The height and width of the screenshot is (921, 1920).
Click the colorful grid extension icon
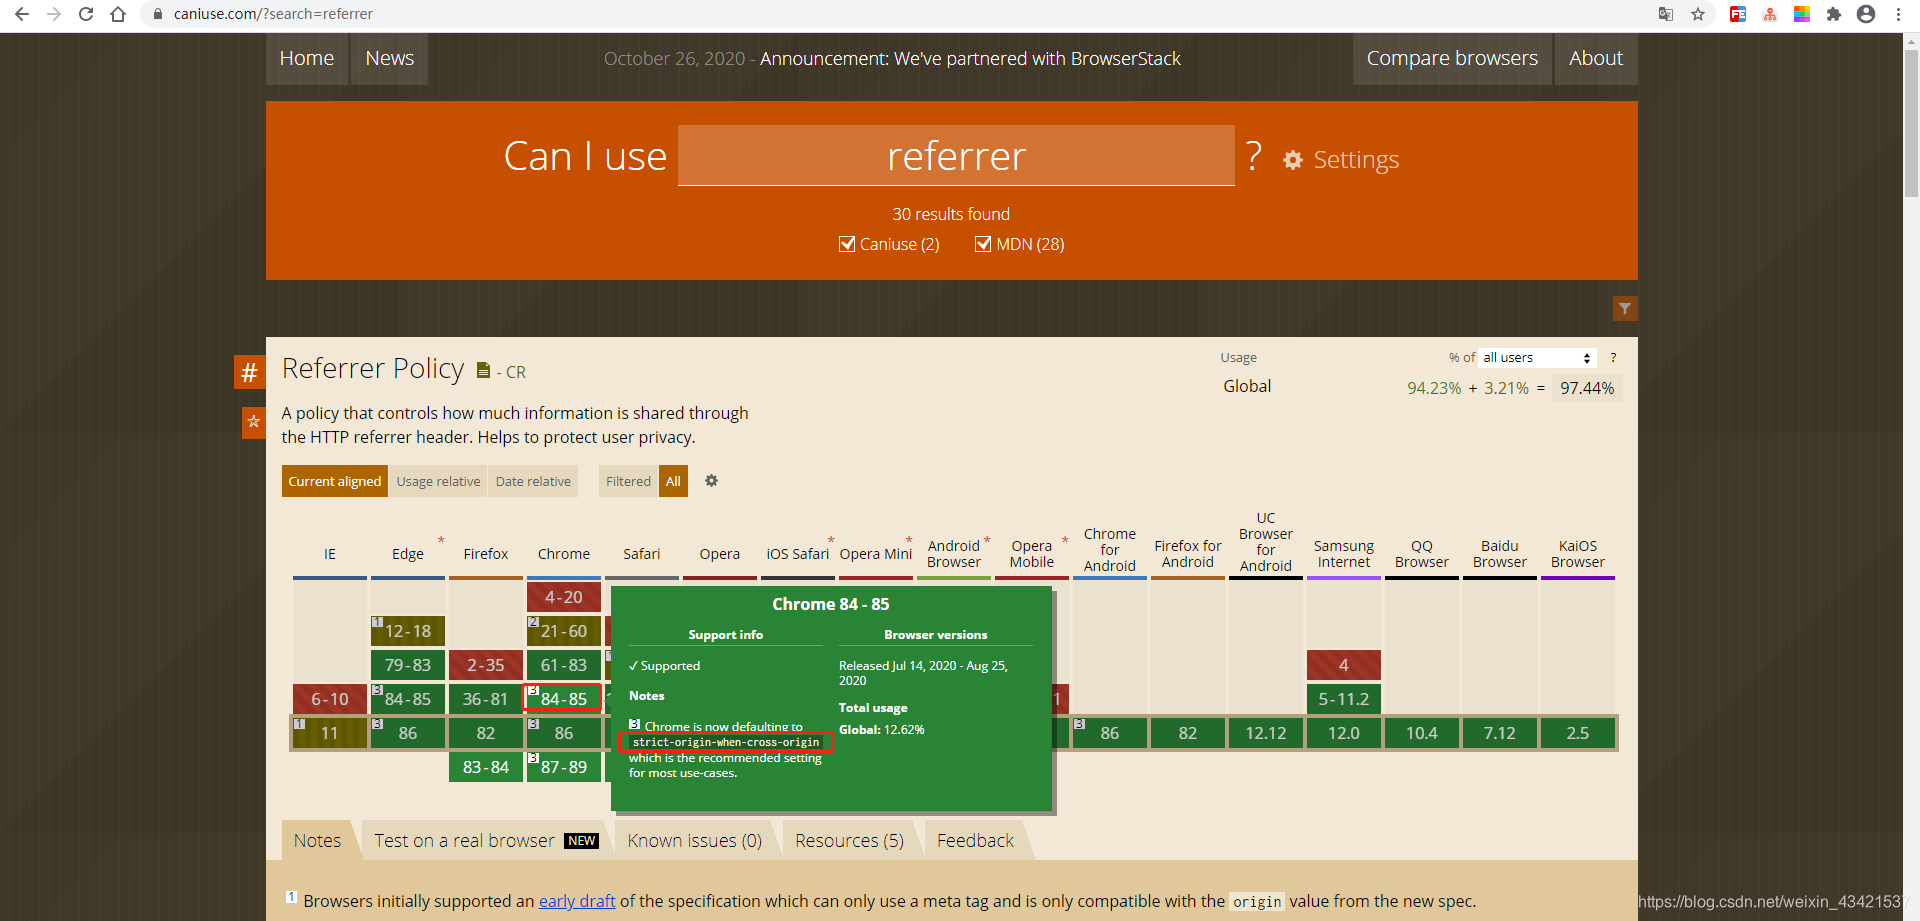[x=1802, y=14]
